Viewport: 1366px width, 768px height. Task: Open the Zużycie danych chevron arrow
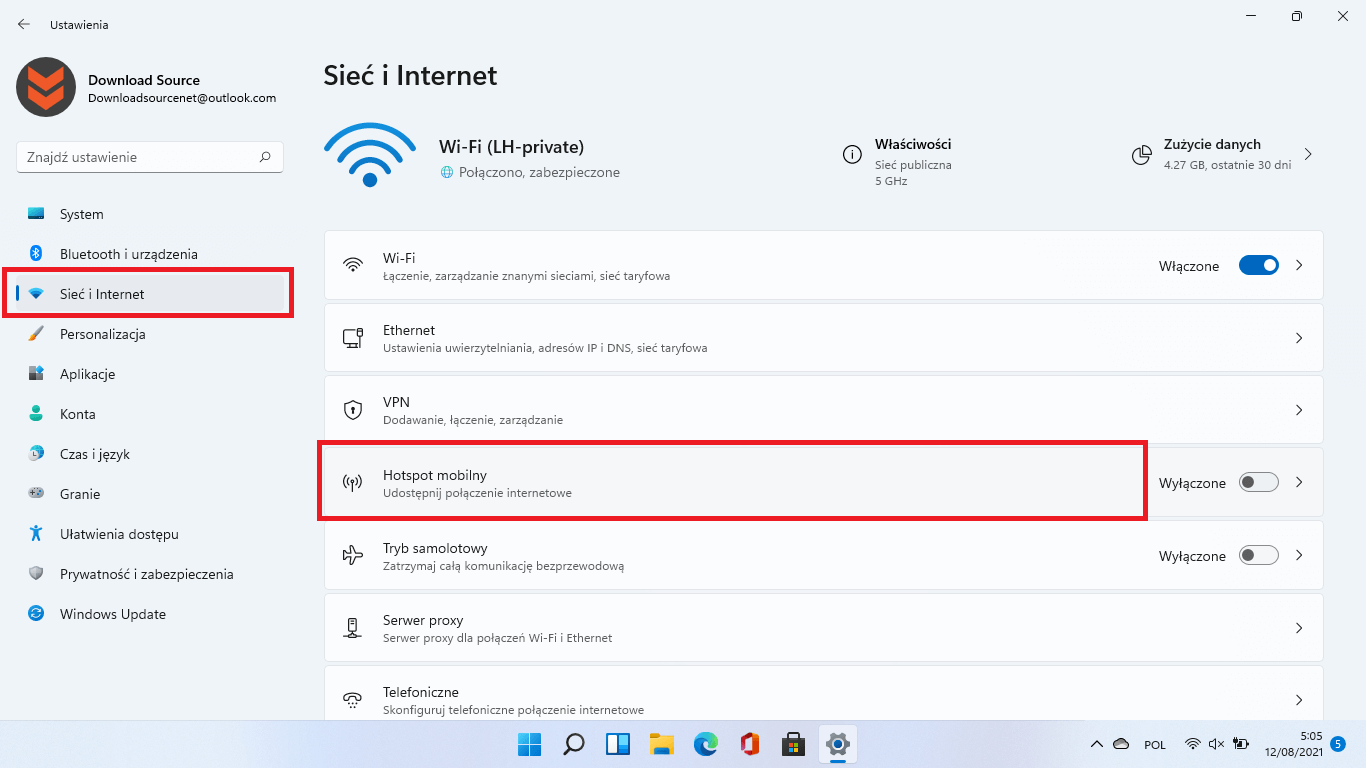1307,155
